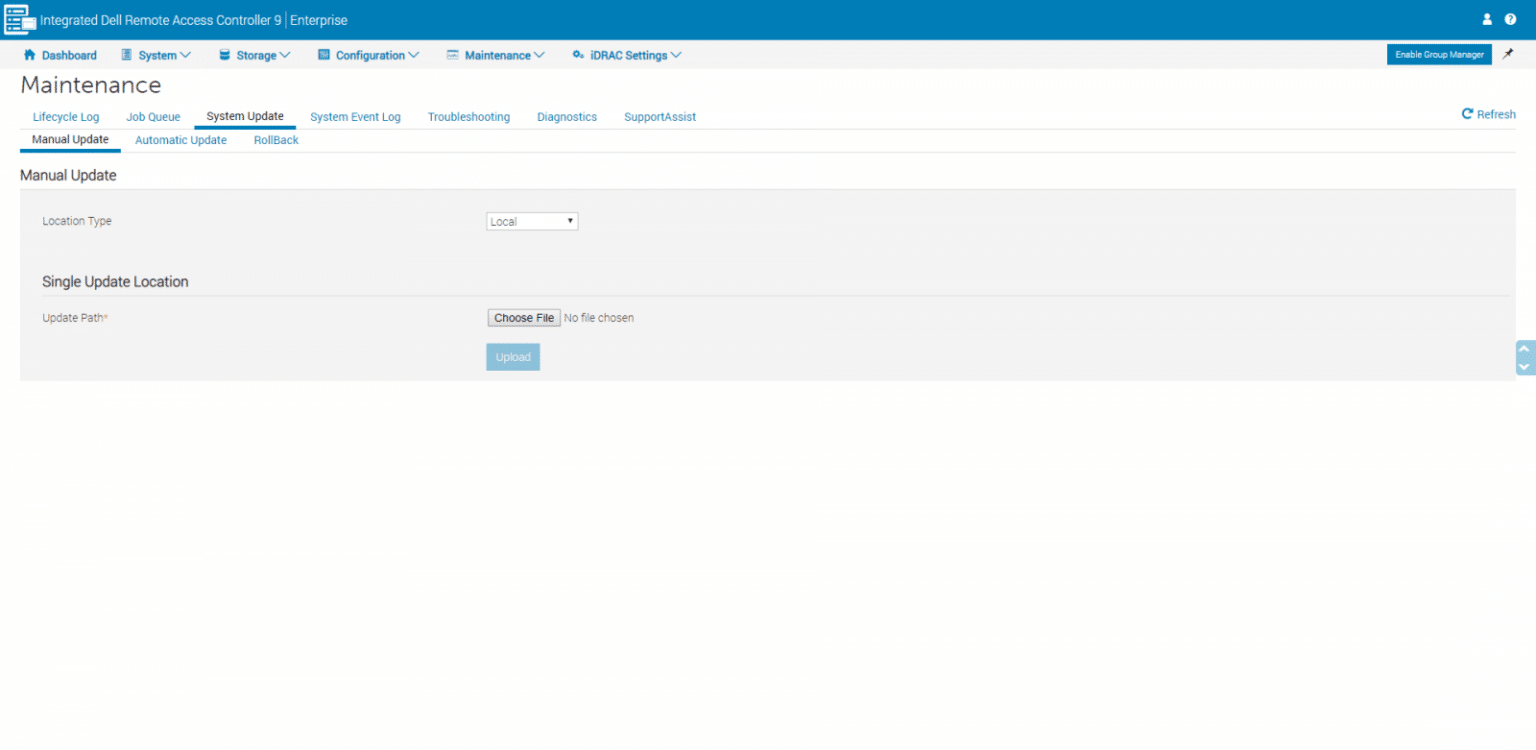Click the 'Manual Update' section heading
This screenshot has height=750, width=1536.
[68, 175]
